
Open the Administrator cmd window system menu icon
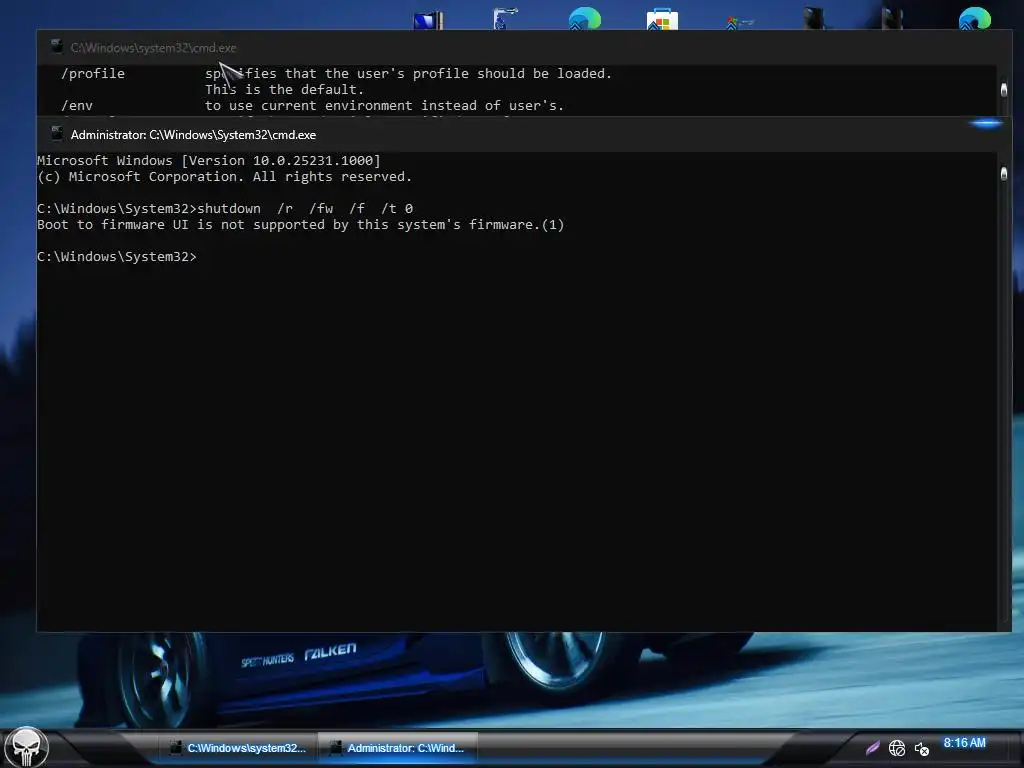(57, 134)
